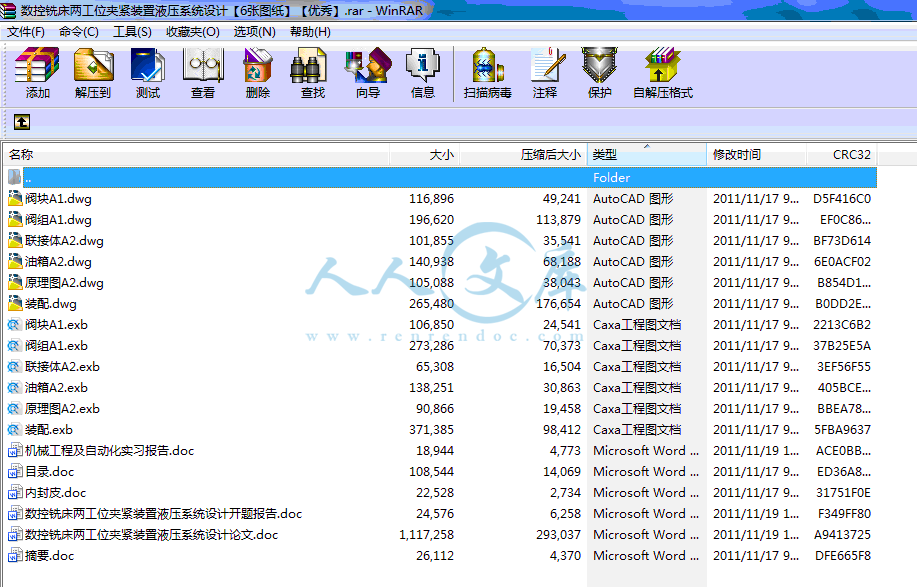The image size is (917, 587).
Task: Select file 油箱A2.exb
Action: click(56, 388)
